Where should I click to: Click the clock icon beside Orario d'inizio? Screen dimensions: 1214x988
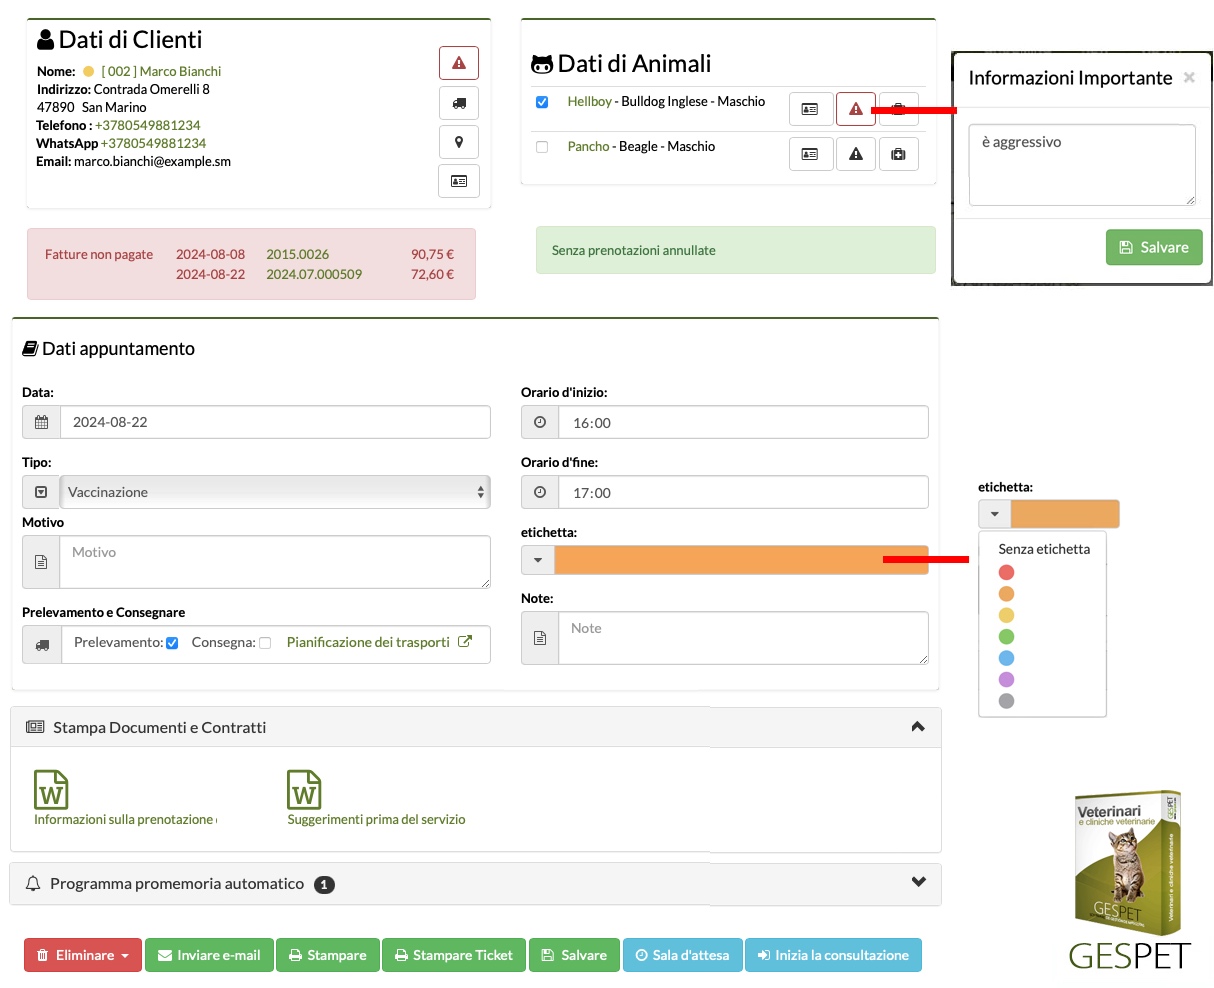pos(540,422)
